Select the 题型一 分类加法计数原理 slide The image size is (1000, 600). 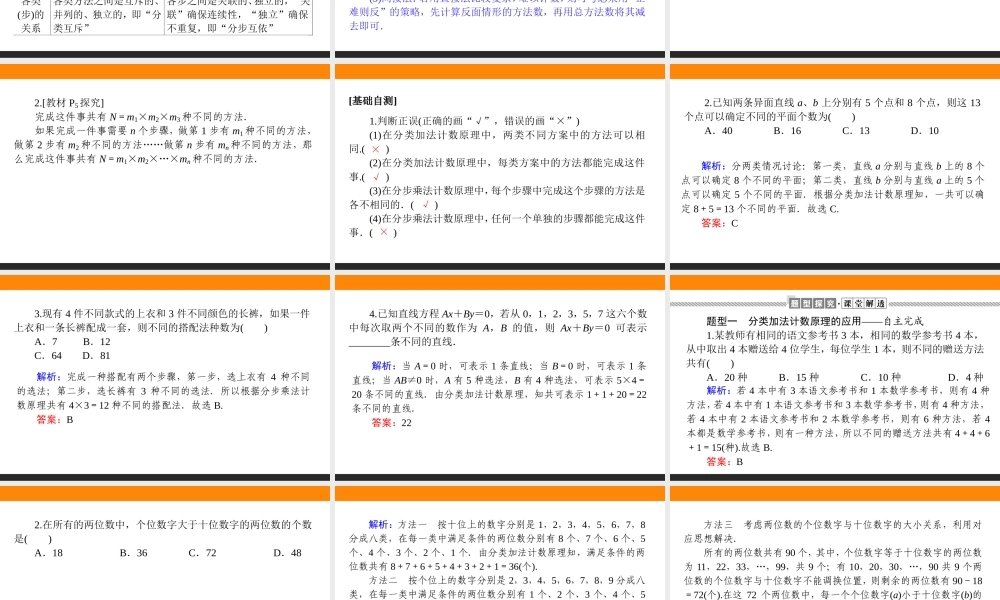pos(835,378)
